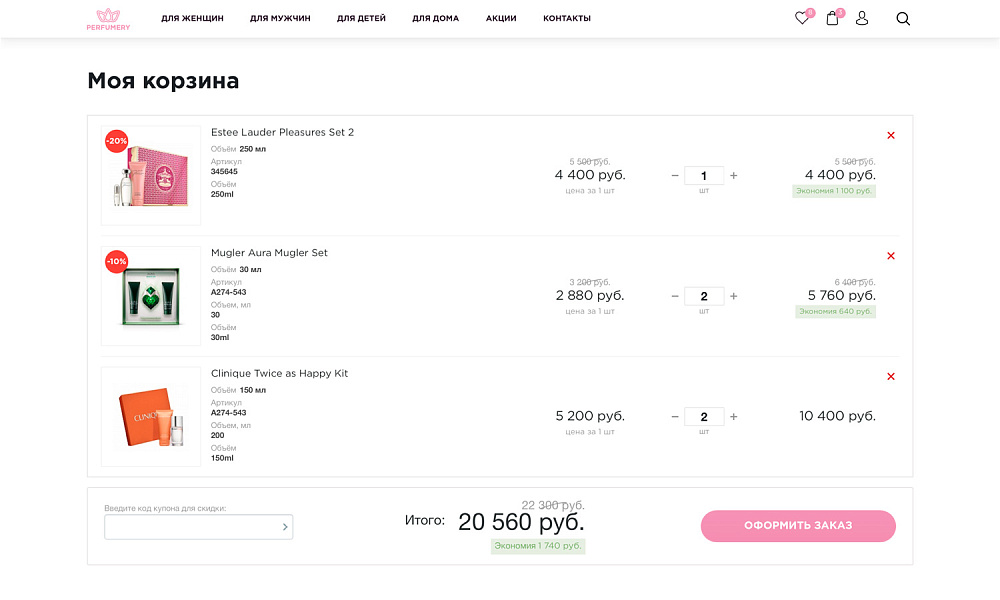Remove Mugler Aura Mugler Set from cart
The height and width of the screenshot is (600, 1000).
coord(891,256)
